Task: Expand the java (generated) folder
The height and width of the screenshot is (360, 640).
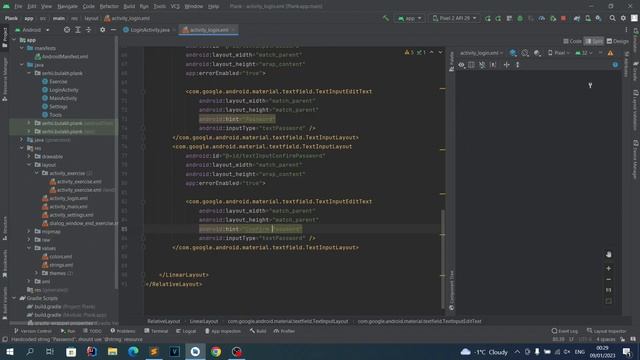Action: click(22, 140)
